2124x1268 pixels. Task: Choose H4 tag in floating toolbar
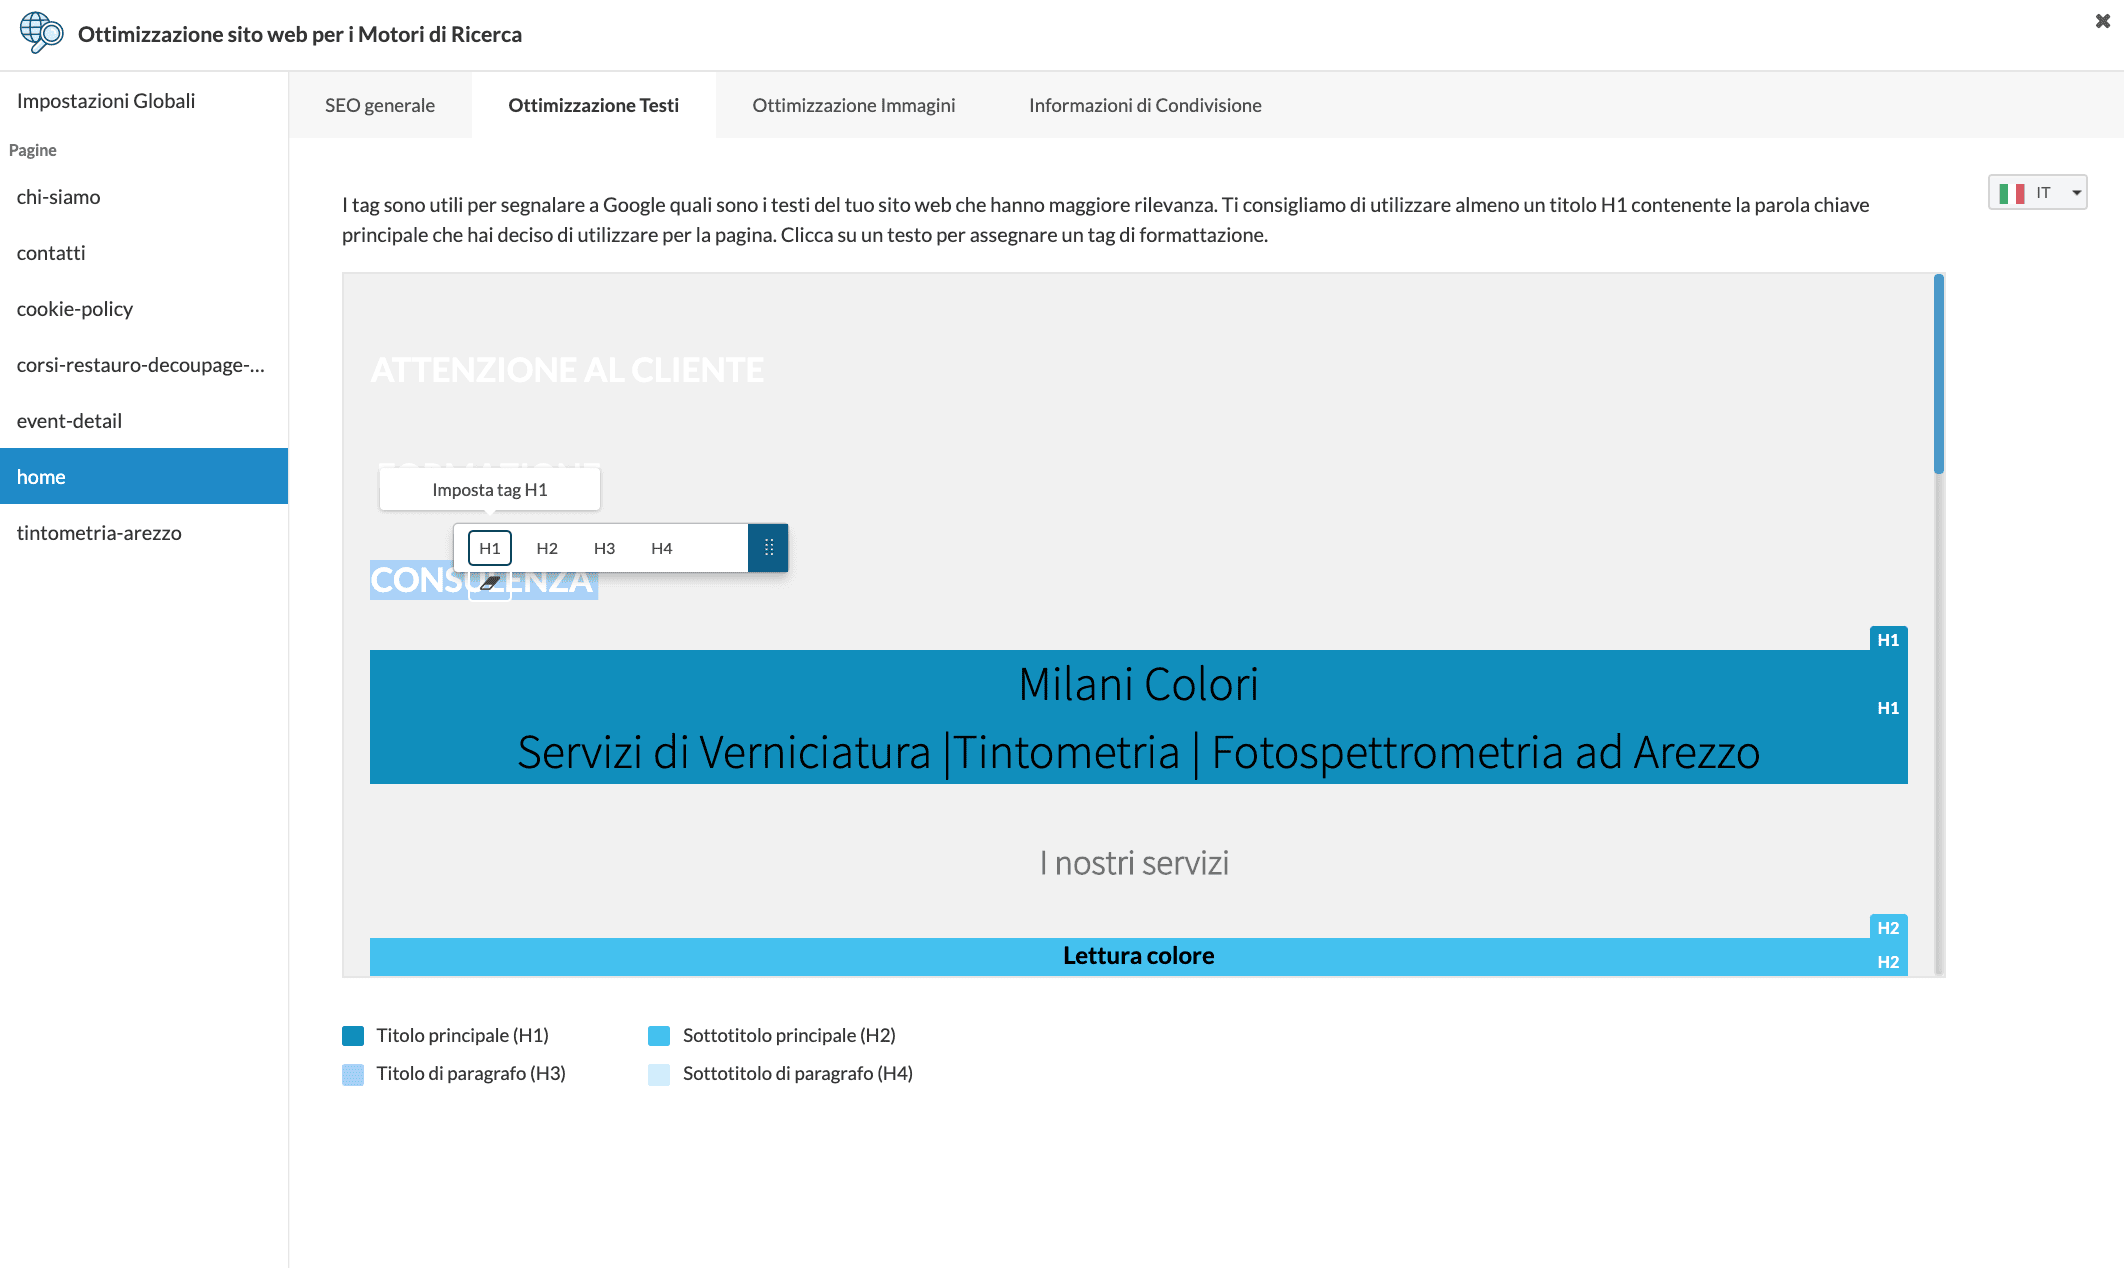[x=661, y=548]
